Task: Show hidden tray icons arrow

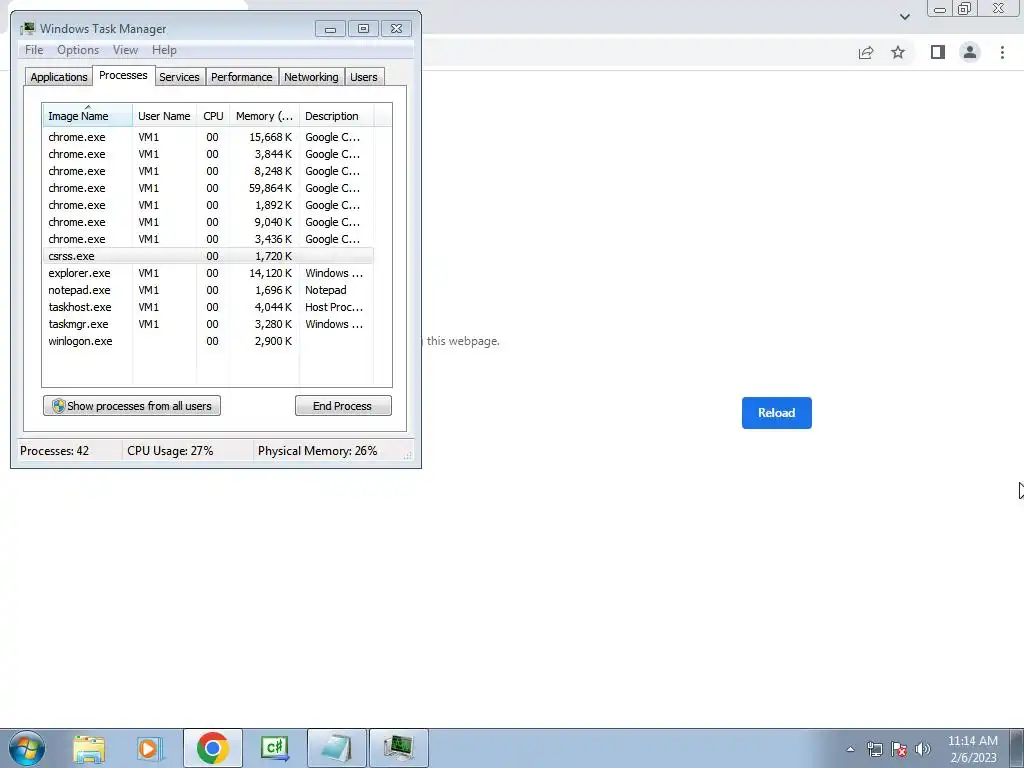Action: (850, 749)
